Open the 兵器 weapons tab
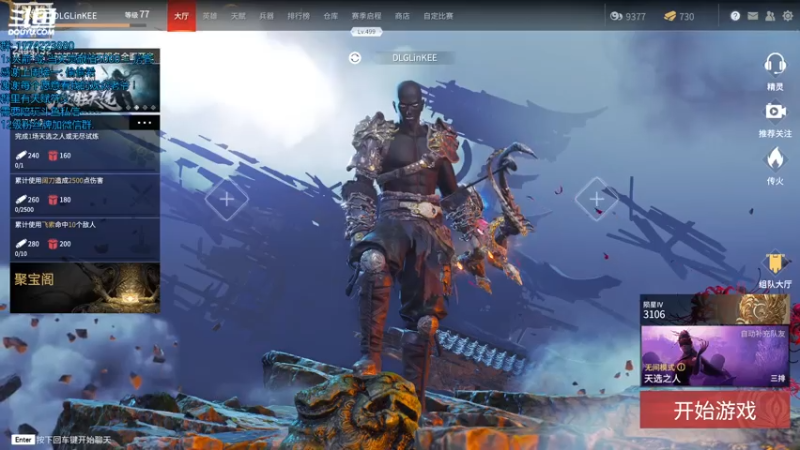The height and width of the screenshot is (450, 800). coord(266,16)
